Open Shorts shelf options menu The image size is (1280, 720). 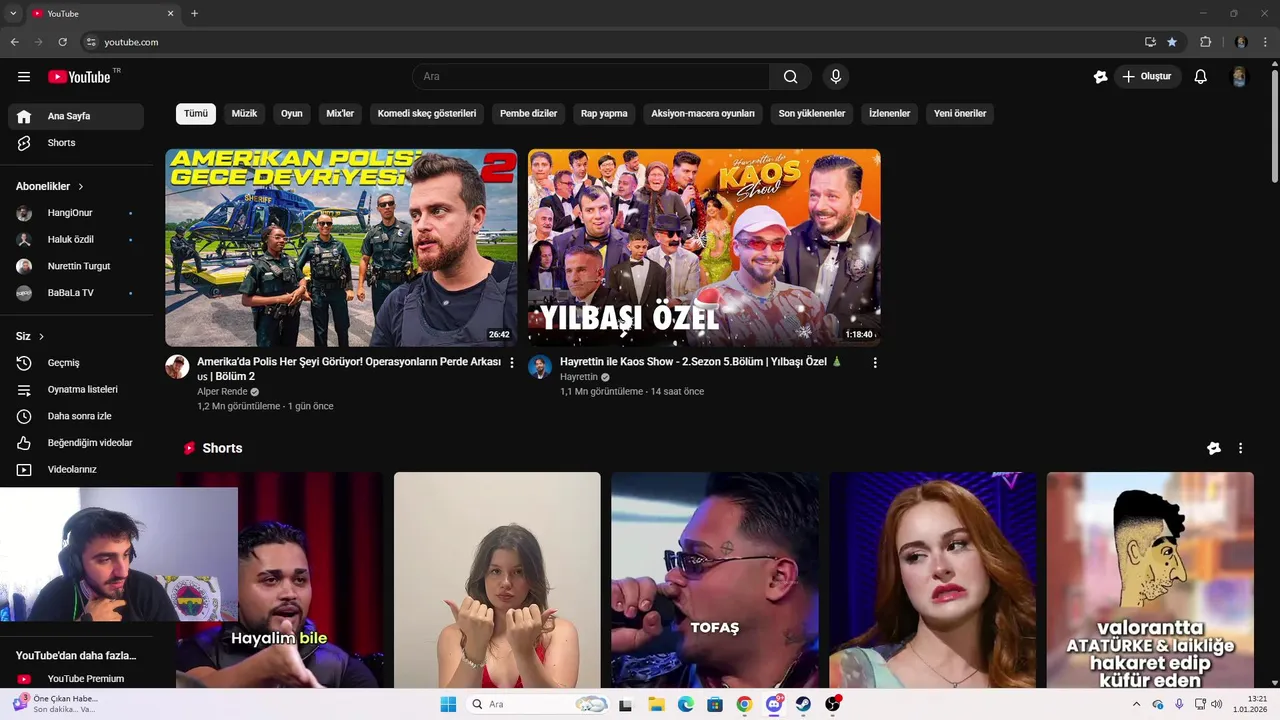coord(1240,449)
